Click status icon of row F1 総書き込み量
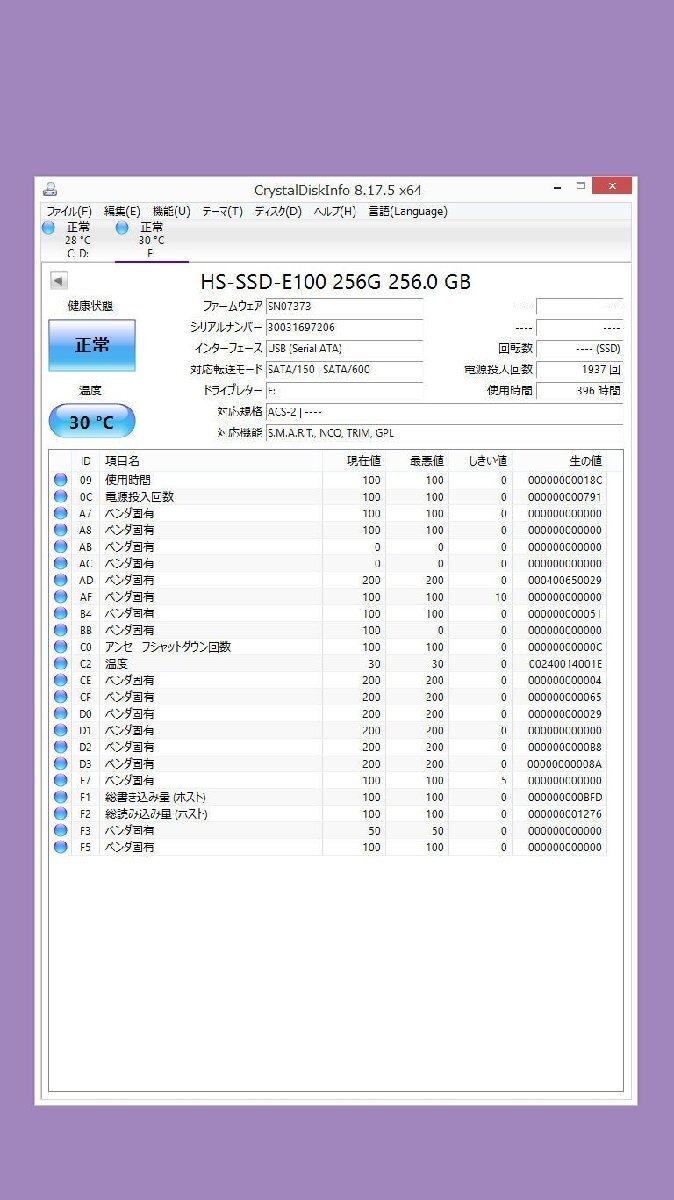Image resolution: width=674 pixels, height=1200 pixels. point(61,797)
